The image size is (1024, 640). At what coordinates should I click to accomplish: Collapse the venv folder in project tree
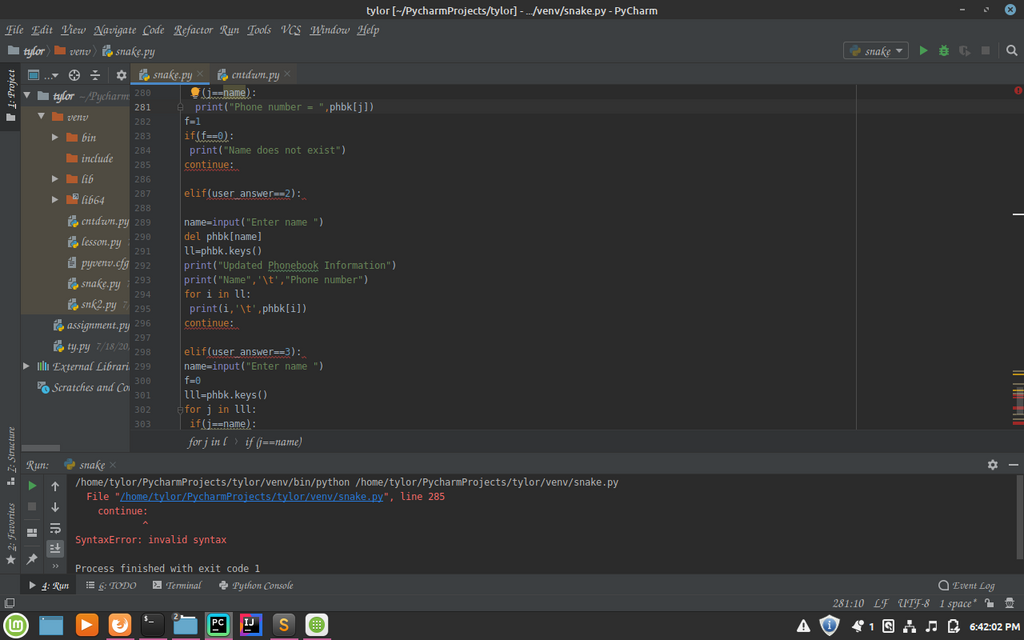[x=42, y=117]
